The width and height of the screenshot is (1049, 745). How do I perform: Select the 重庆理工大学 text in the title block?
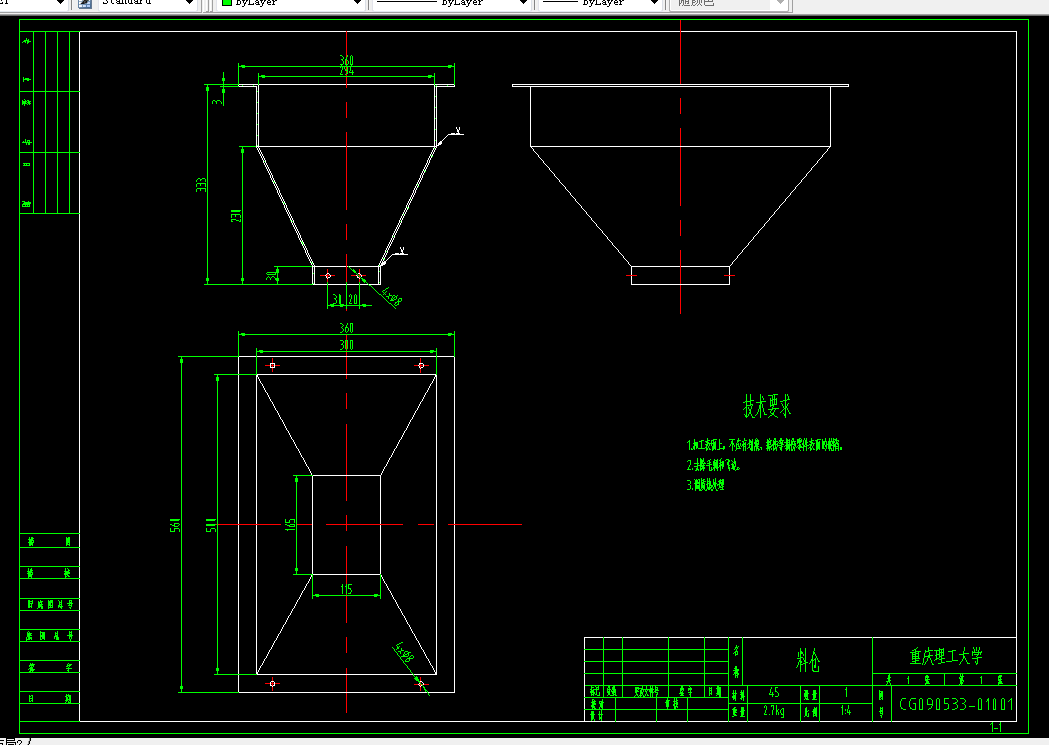[x=945, y=656]
